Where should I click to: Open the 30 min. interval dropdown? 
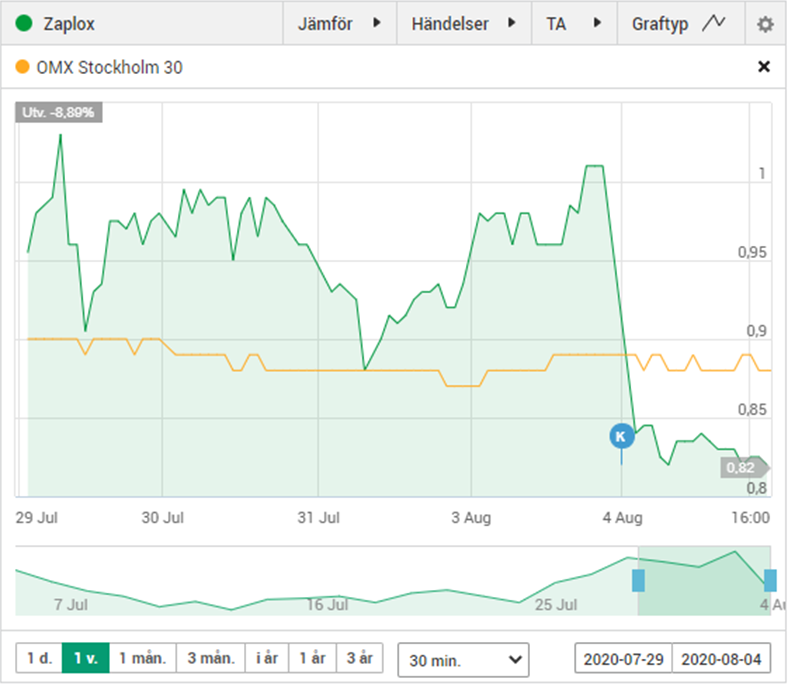pos(463,659)
